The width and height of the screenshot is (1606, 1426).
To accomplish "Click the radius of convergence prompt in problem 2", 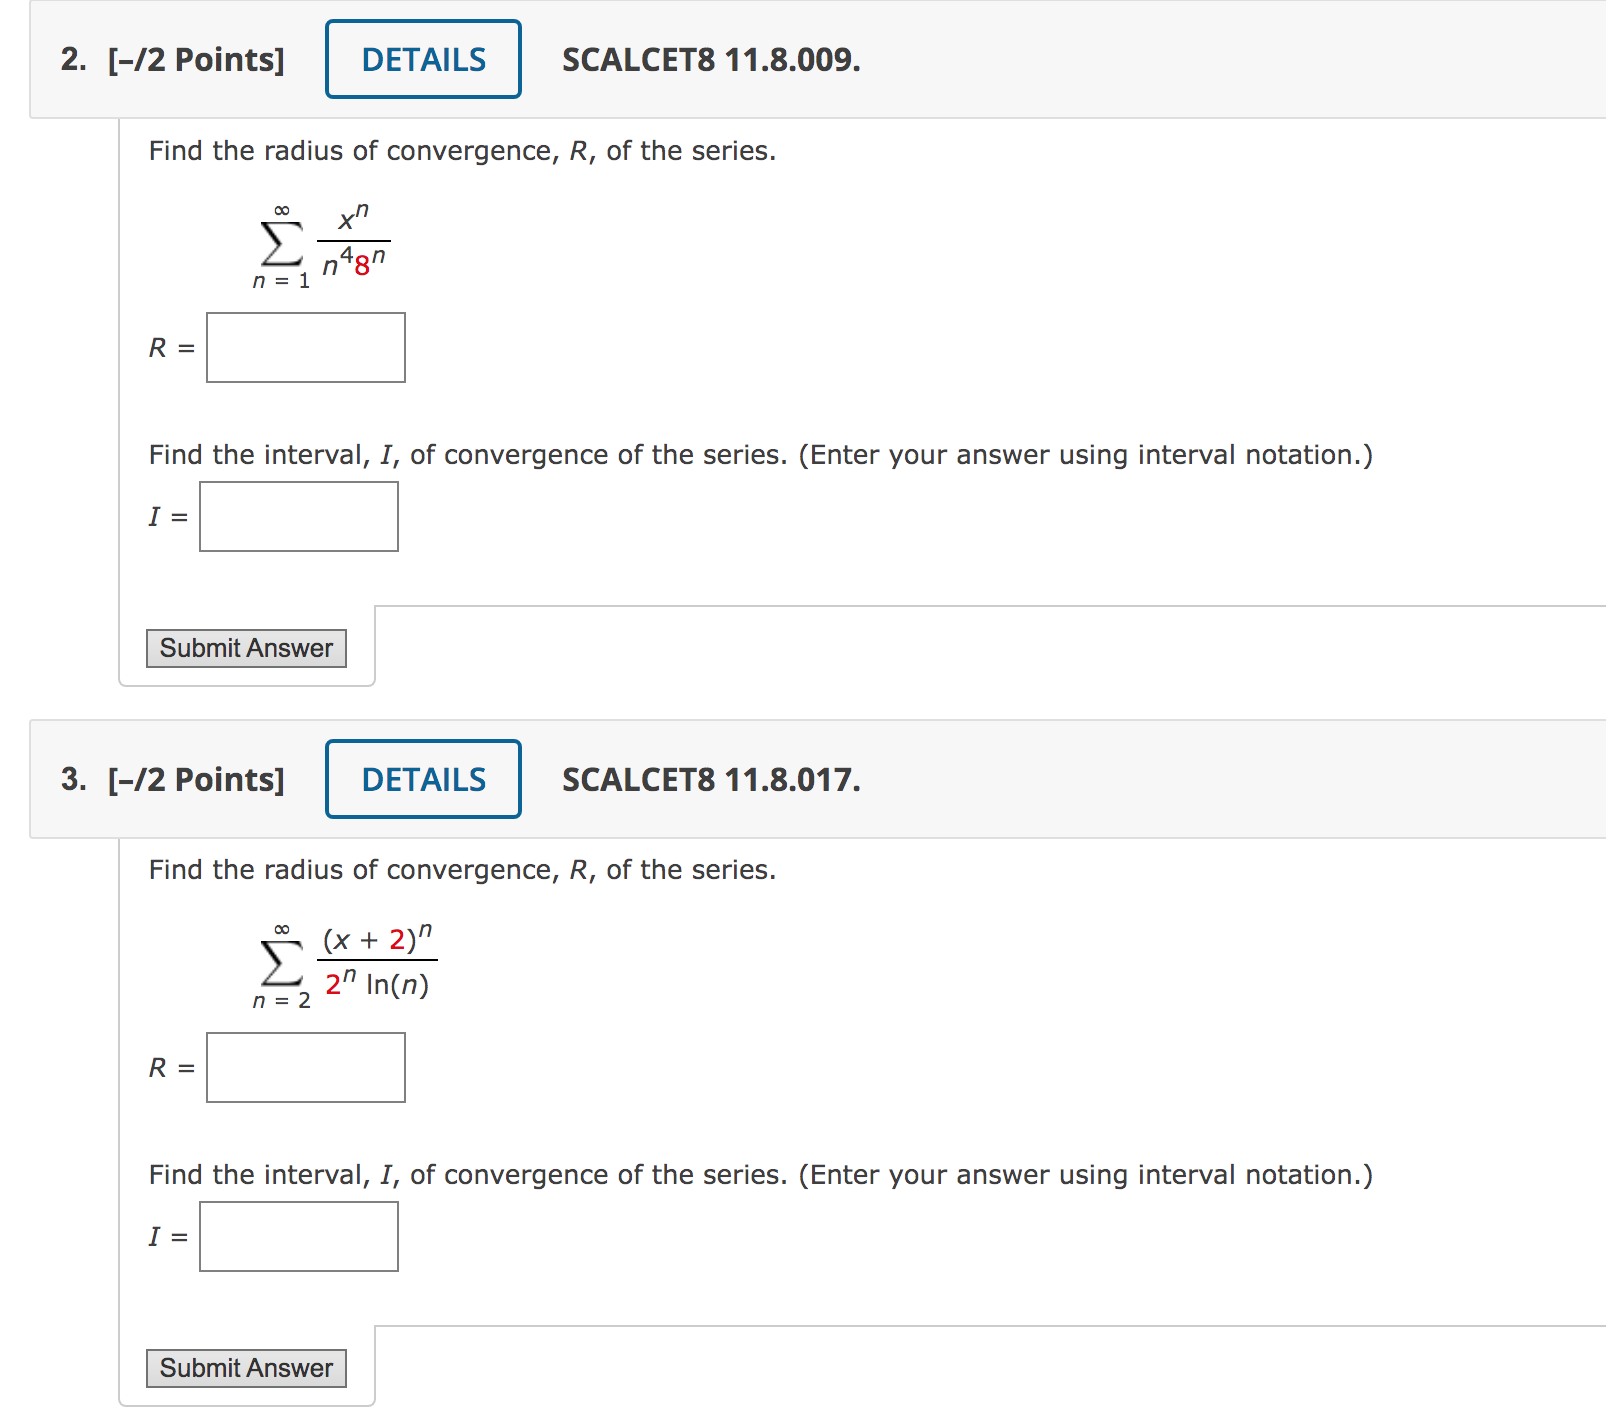I will [x=461, y=151].
